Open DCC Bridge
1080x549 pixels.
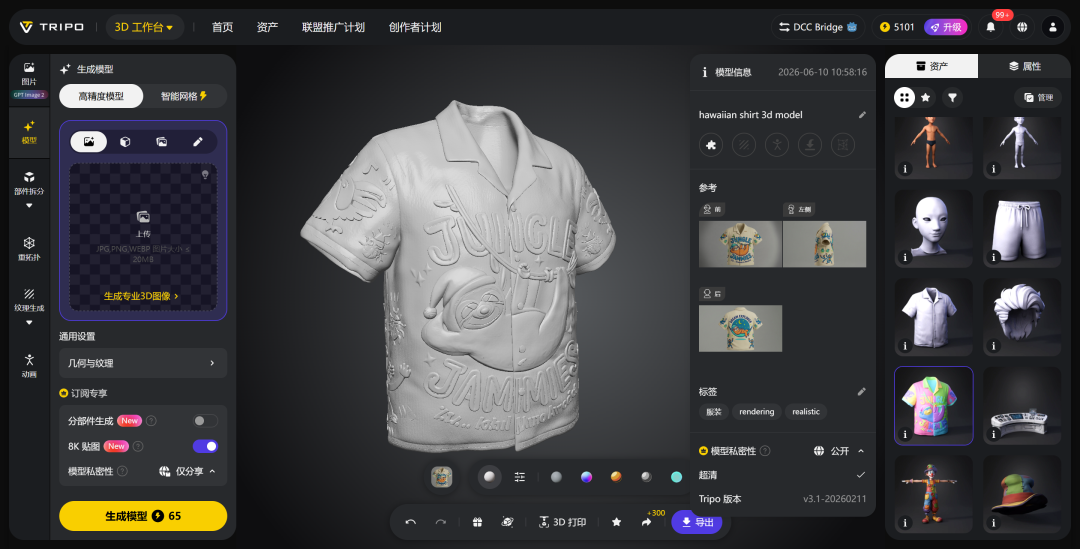click(x=818, y=27)
